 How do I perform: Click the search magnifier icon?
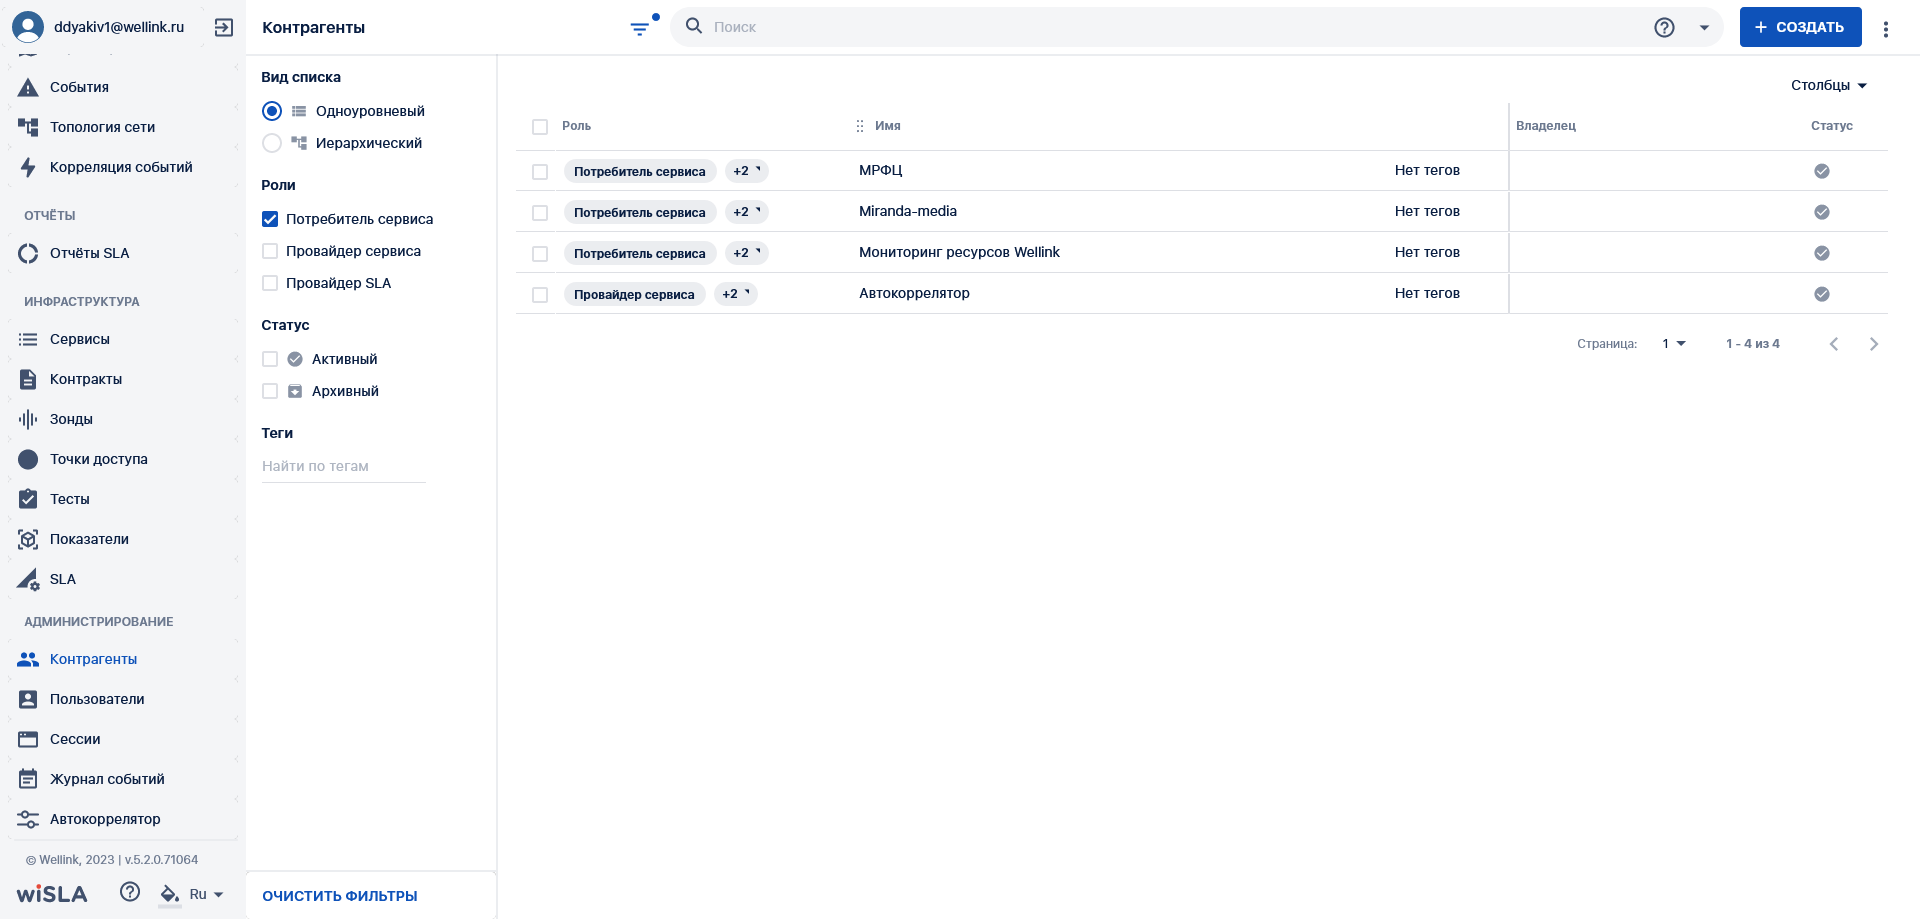(x=694, y=26)
